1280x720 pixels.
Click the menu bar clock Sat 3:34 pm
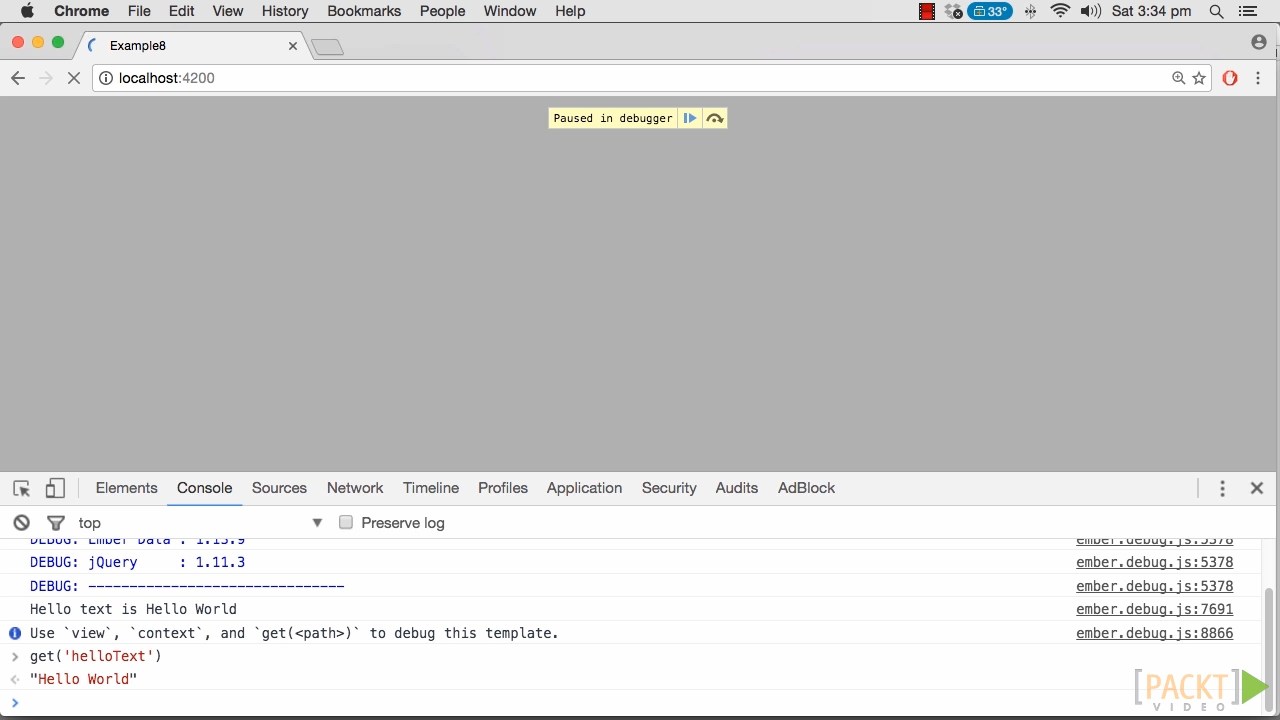(x=1151, y=11)
